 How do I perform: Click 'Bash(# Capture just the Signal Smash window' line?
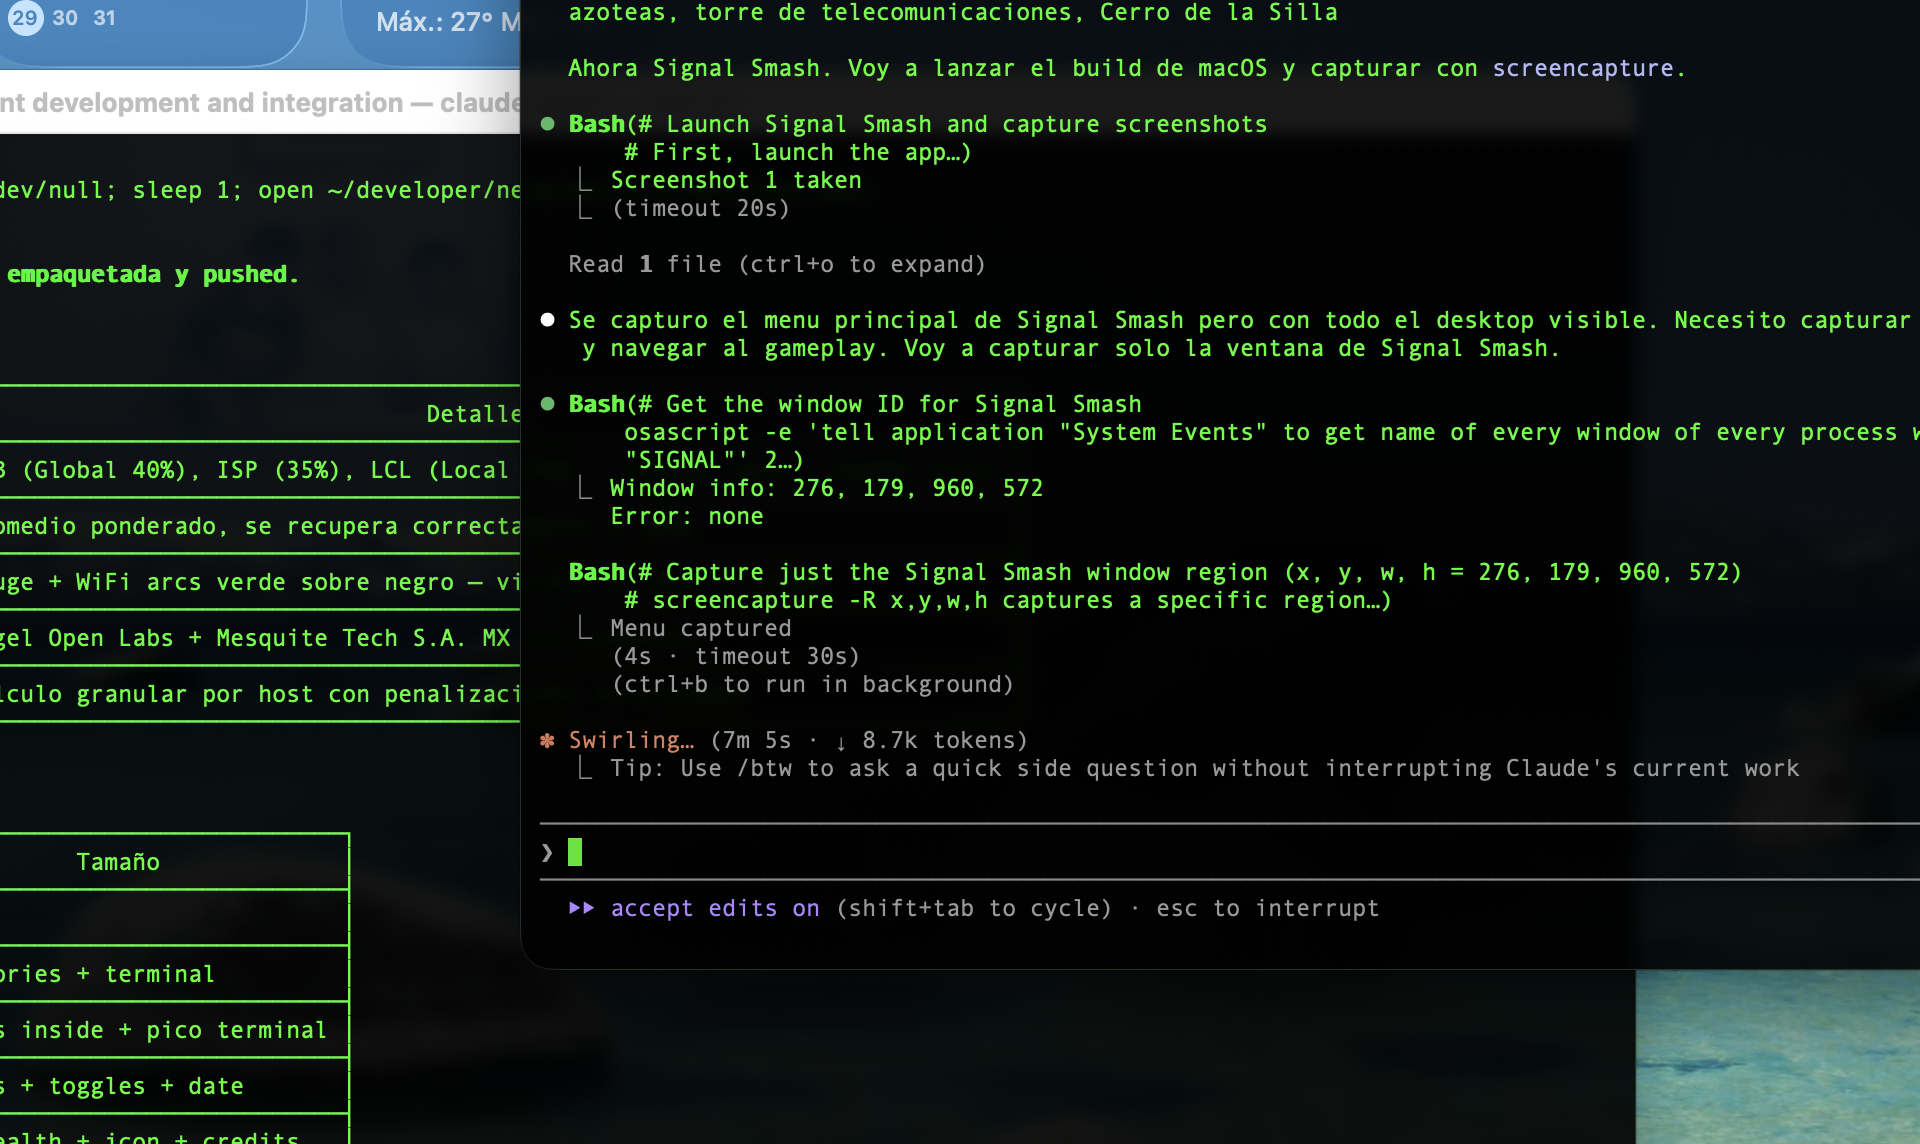1155,572
